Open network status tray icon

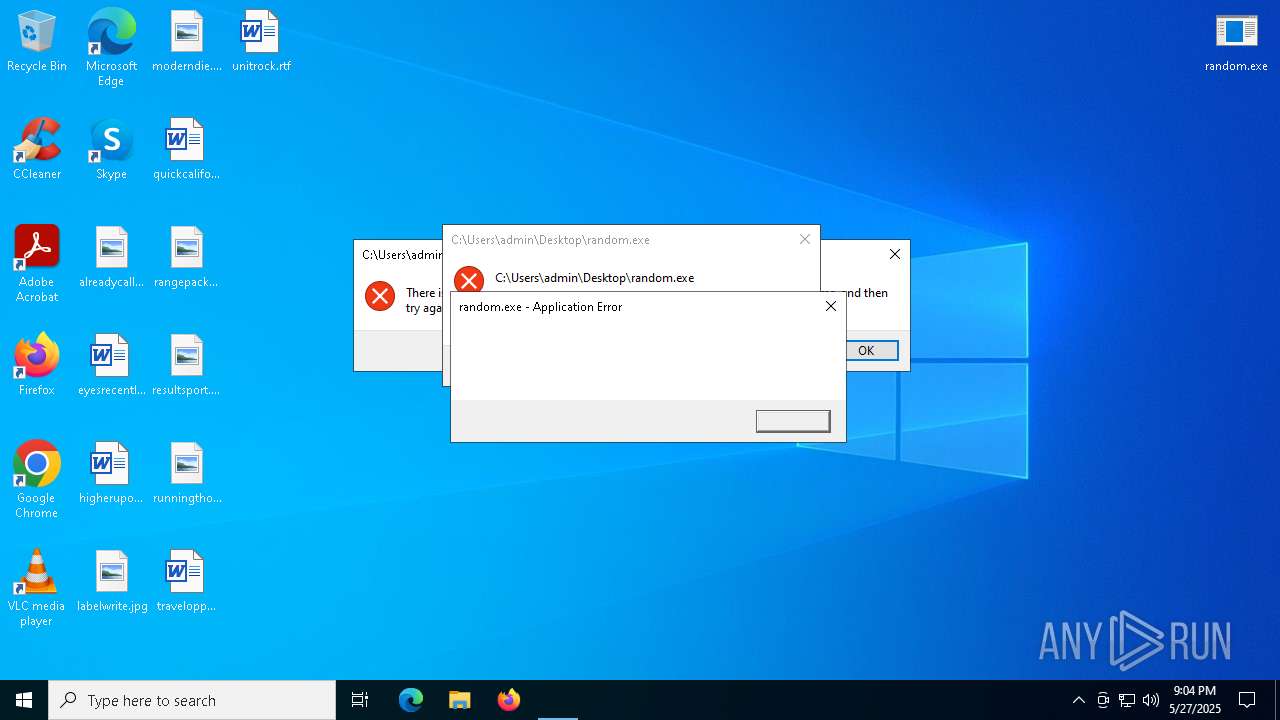click(x=1127, y=700)
